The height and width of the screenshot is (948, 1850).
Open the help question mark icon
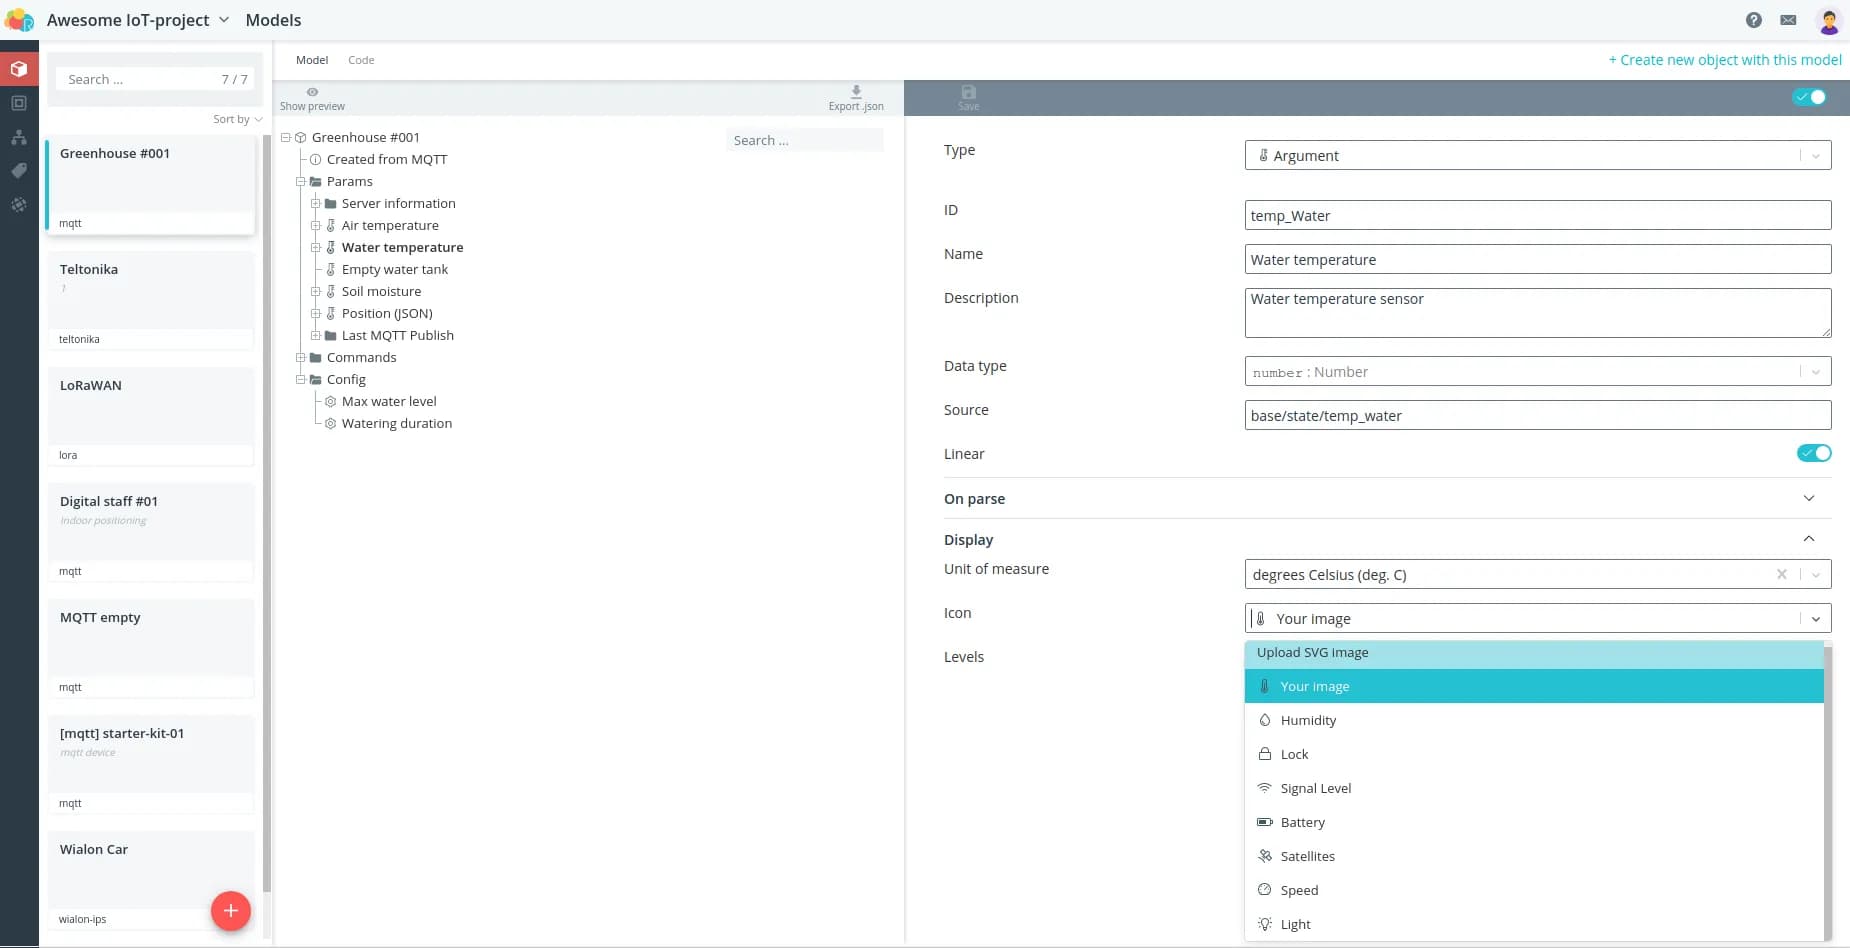tap(1754, 20)
